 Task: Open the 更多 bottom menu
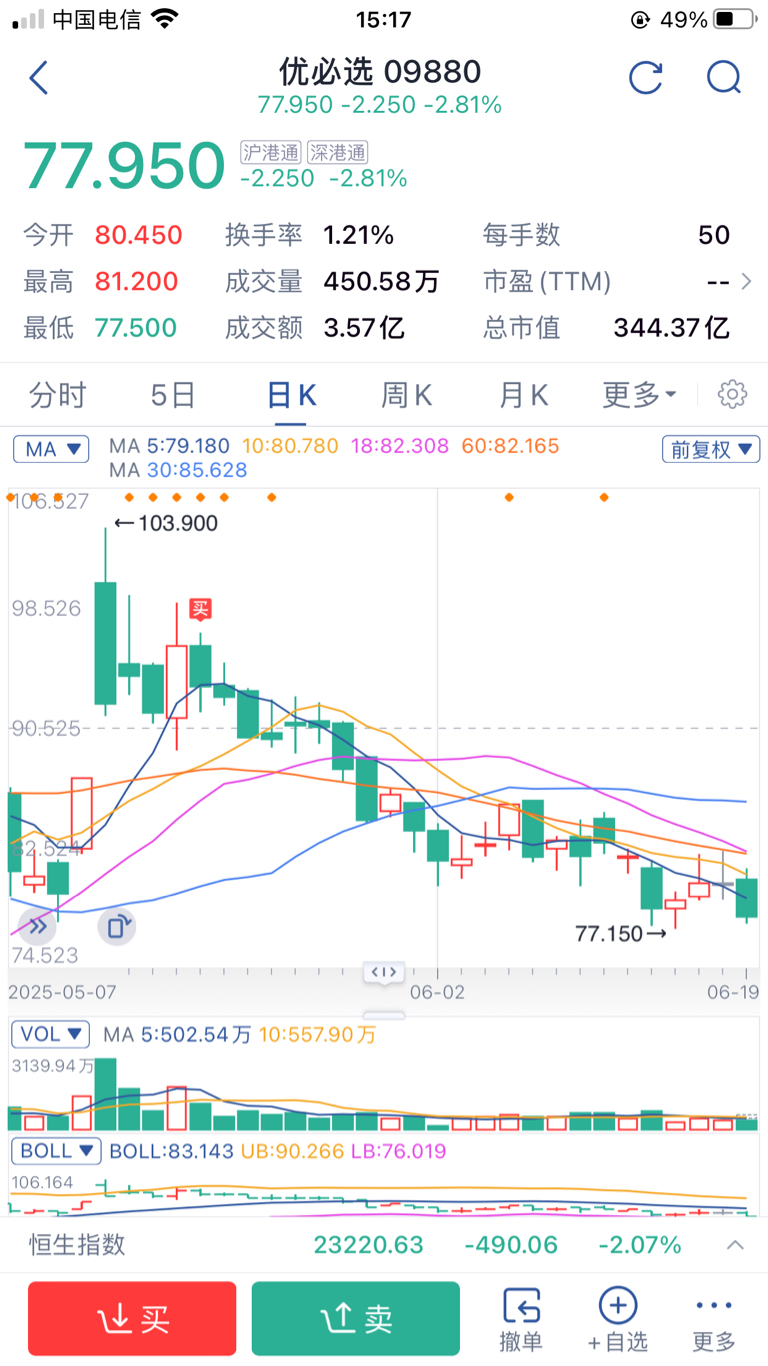(714, 1319)
